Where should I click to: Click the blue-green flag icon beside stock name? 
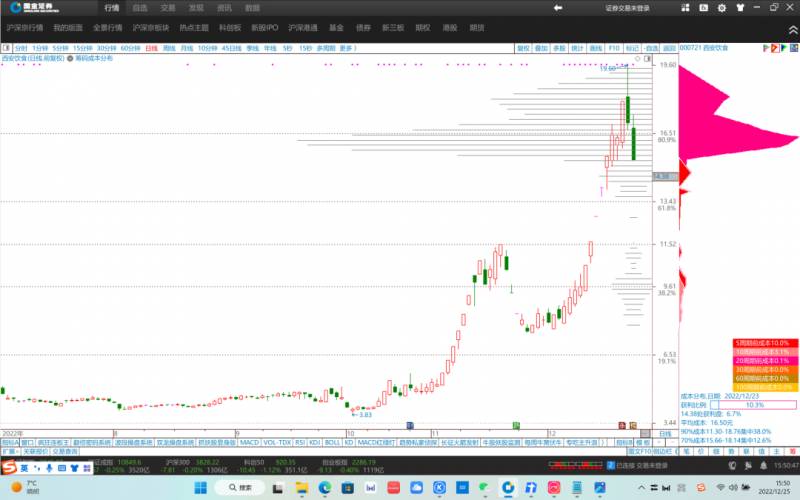coord(784,48)
